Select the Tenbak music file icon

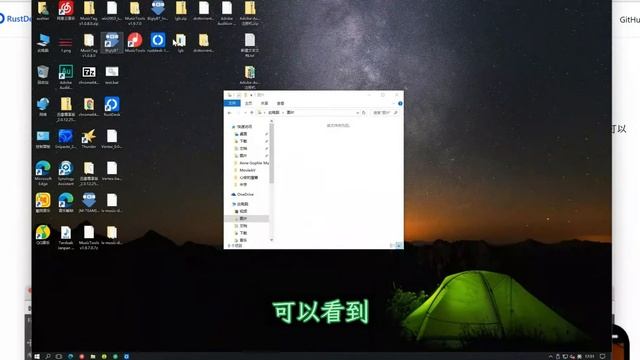(x=66, y=238)
